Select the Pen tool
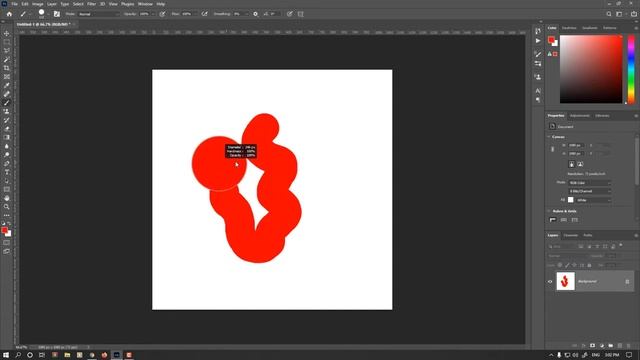640x360 pixels. (x=7, y=163)
